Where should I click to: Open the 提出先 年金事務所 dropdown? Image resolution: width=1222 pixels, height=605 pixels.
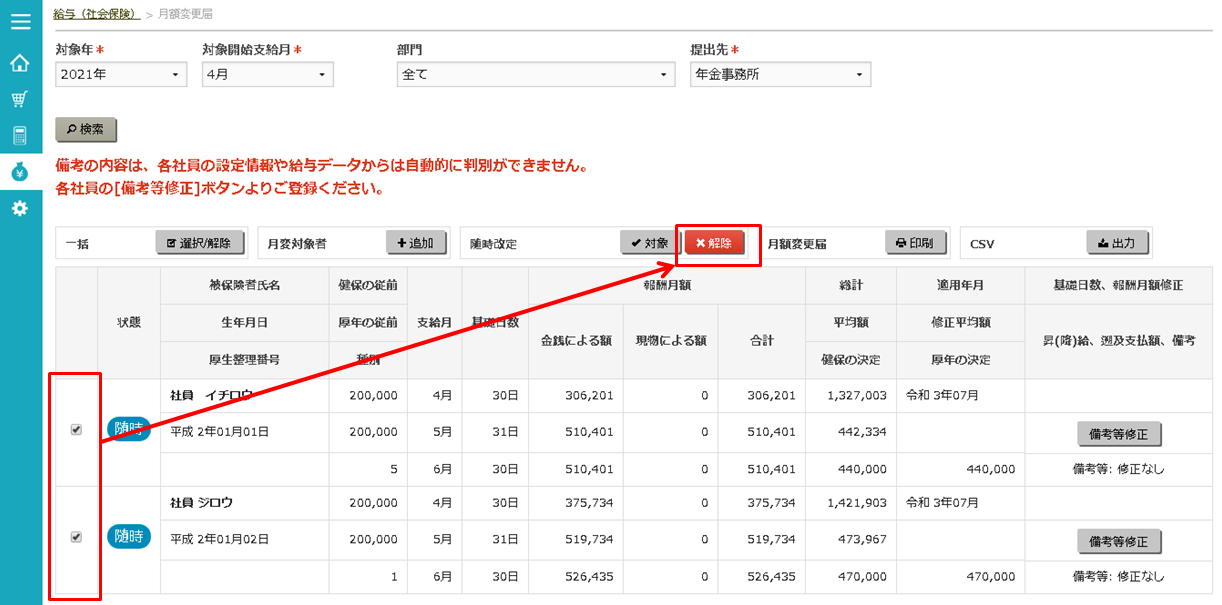click(x=780, y=74)
